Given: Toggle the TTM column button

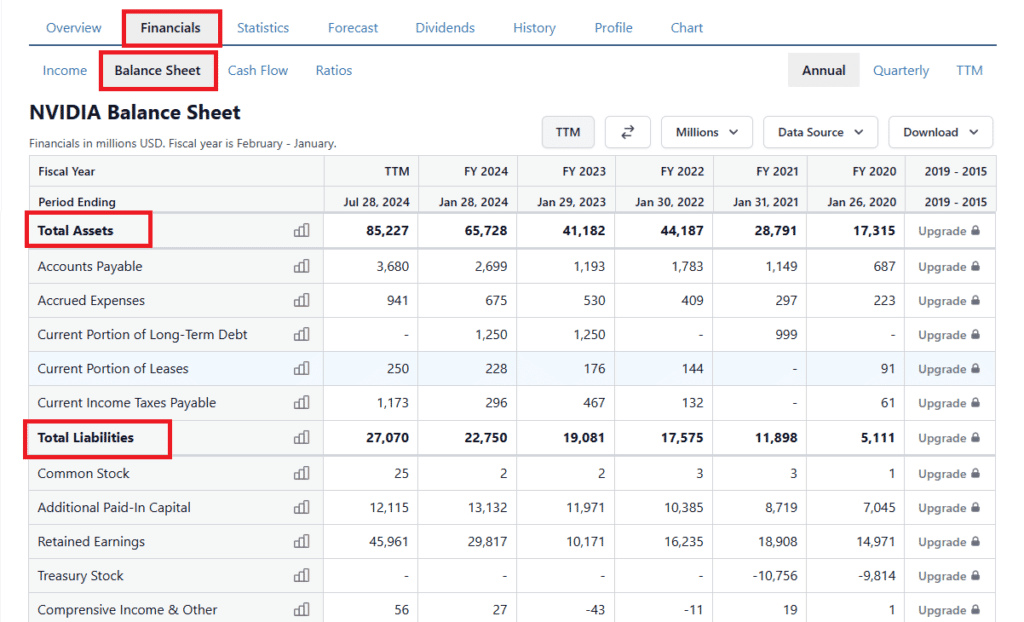Looking at the screenshot, I should pyautogui.click(x=568, y=132).
